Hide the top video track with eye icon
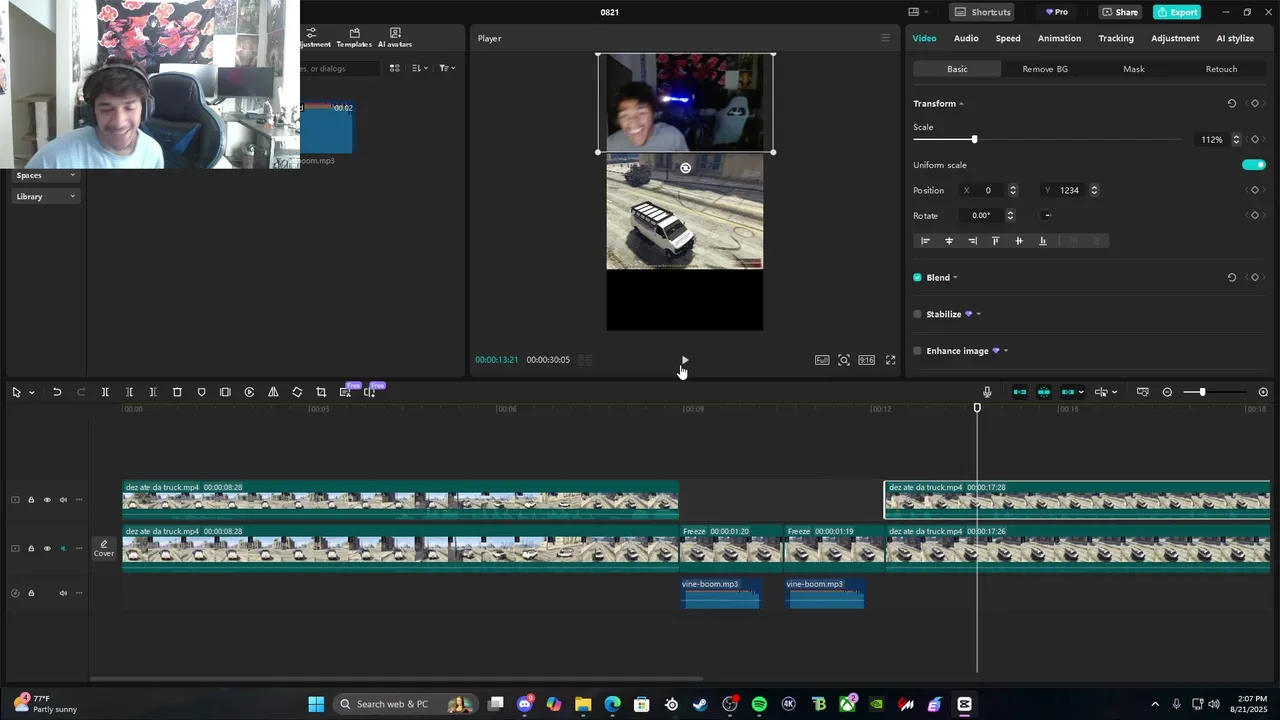Screen dimensions: 1280x720 click(47, 500)
